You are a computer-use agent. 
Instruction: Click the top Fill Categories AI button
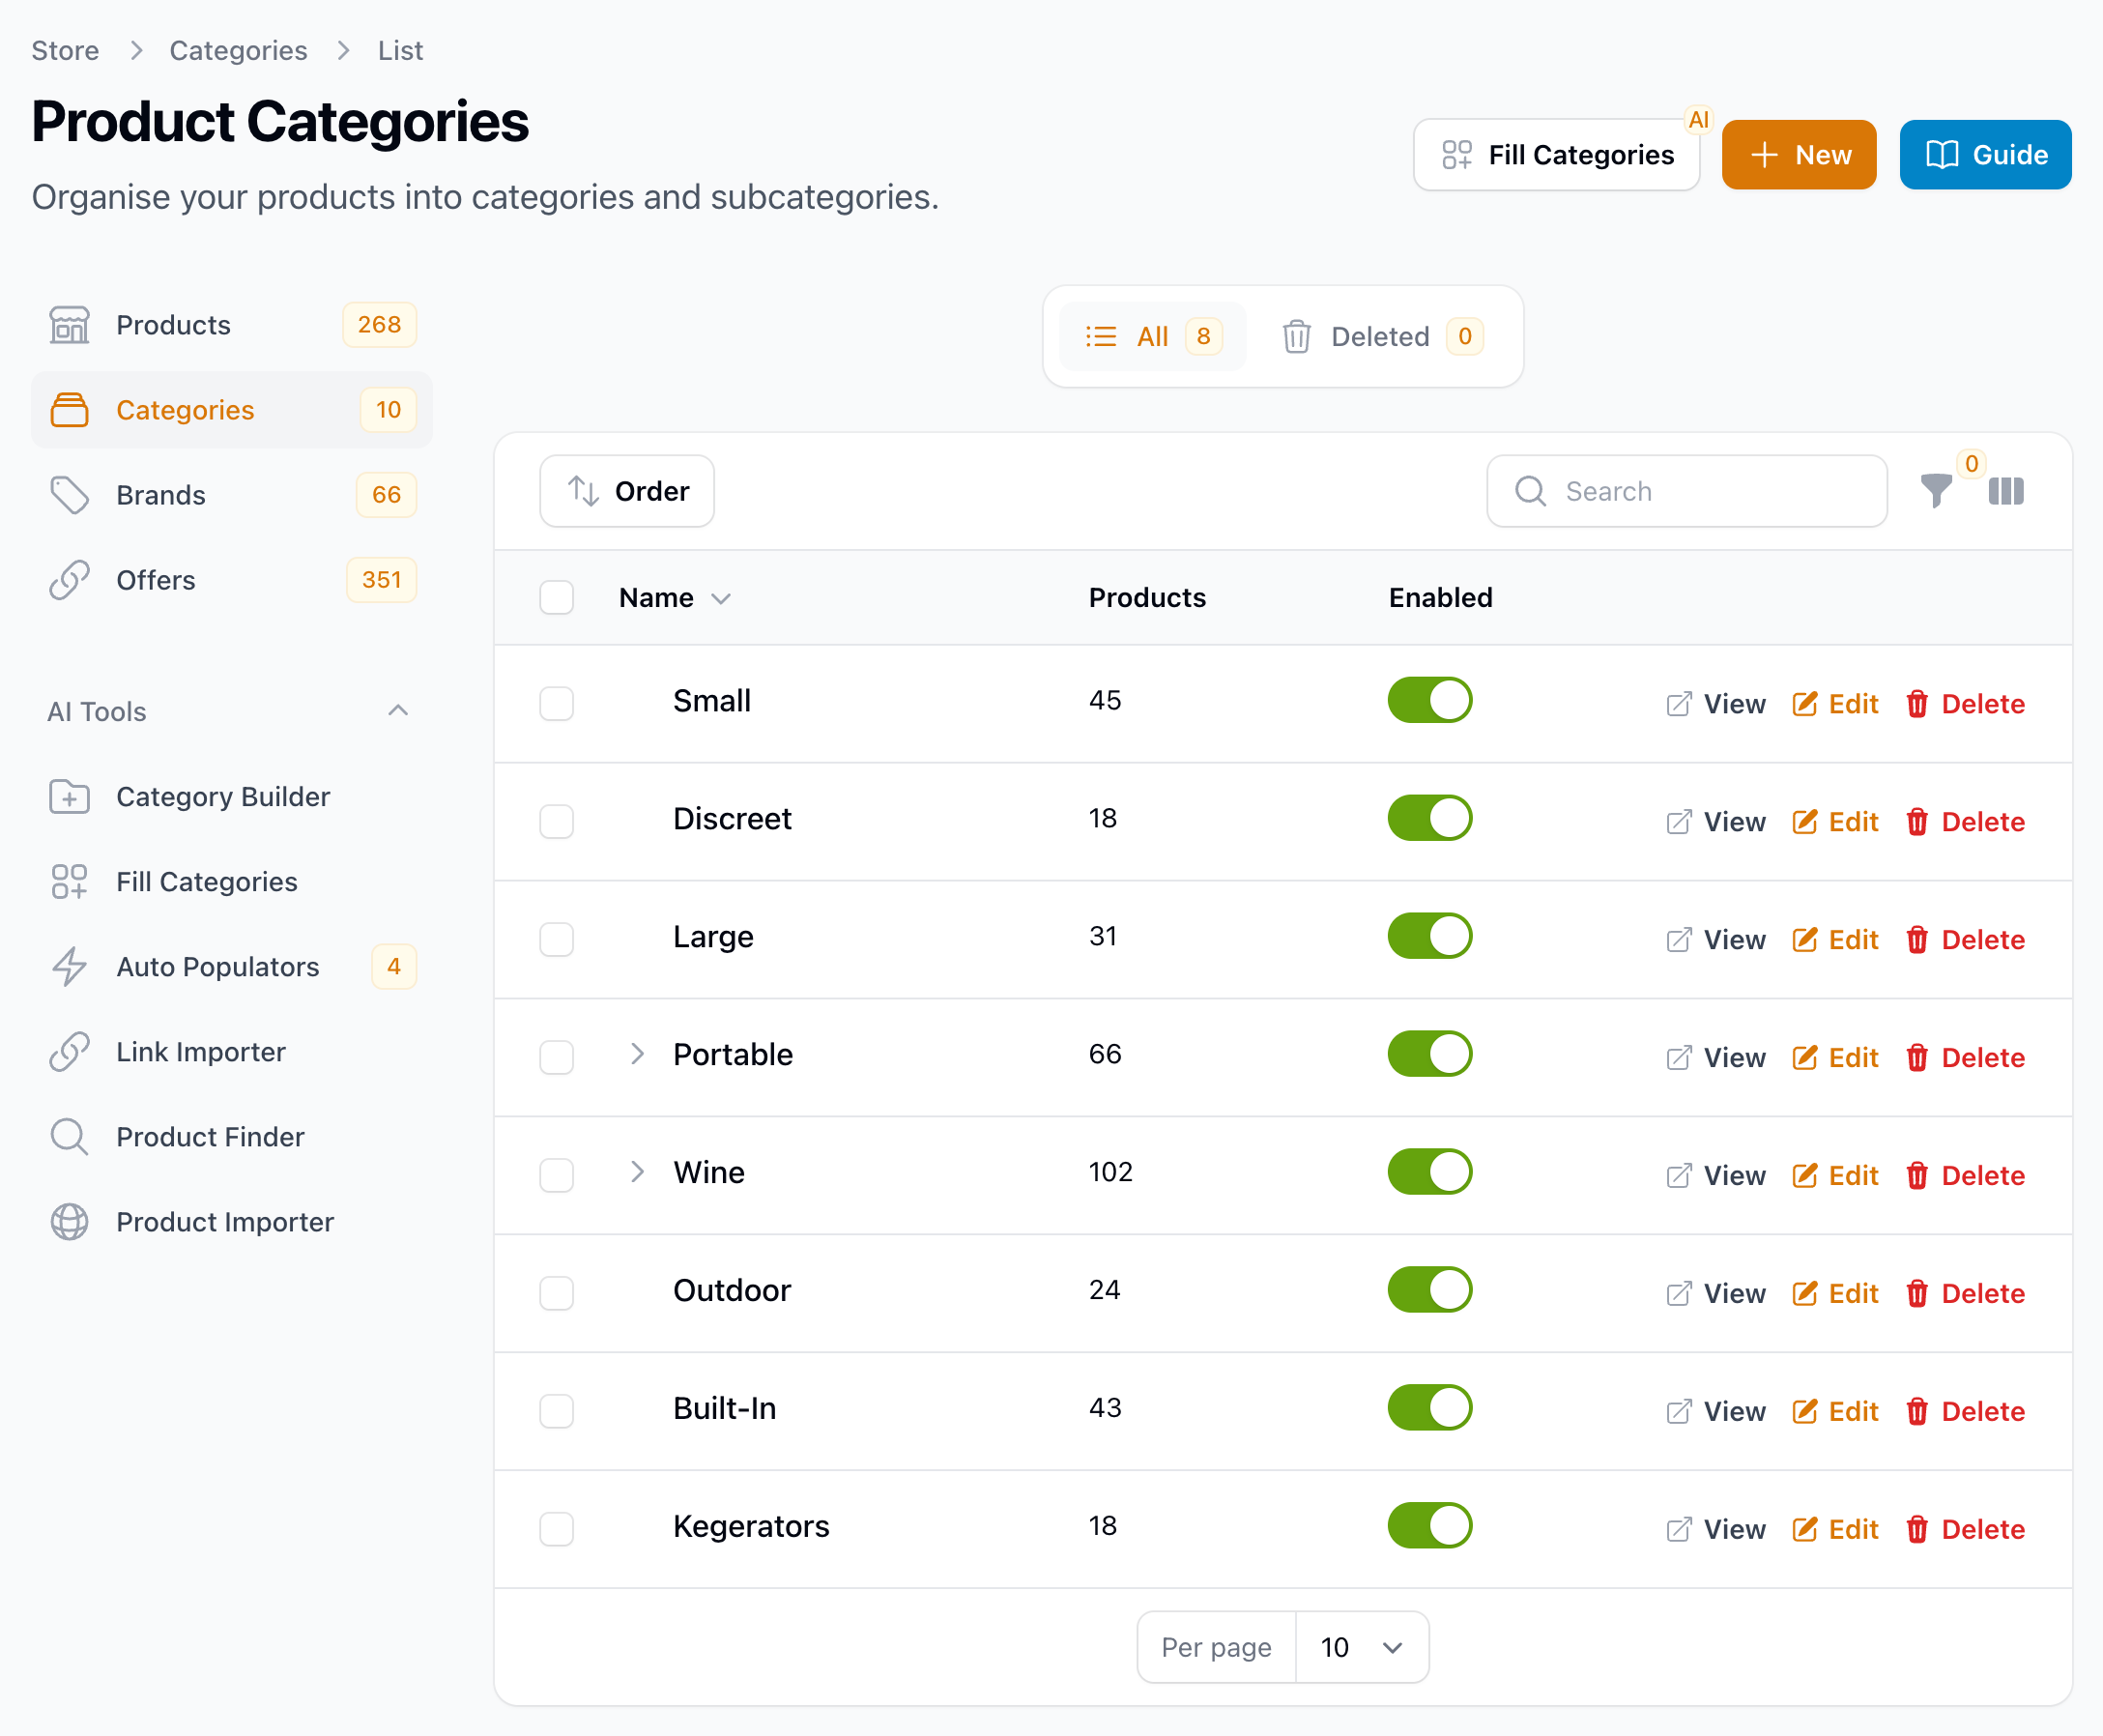[x=1556, y=155]
